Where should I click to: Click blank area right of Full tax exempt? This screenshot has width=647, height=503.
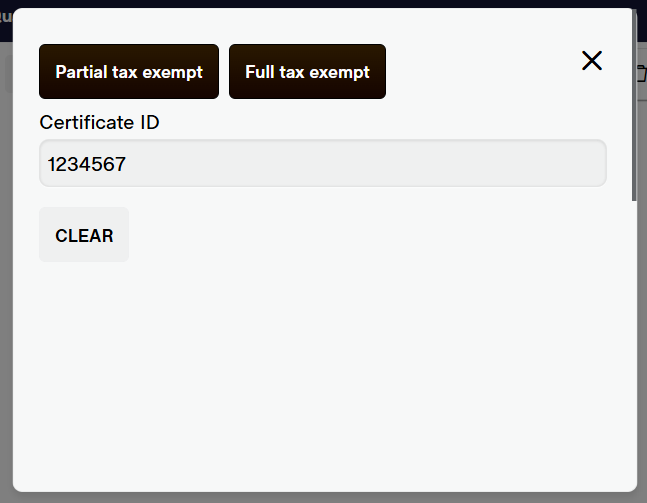pyautogui.click(x=483, y=71)
